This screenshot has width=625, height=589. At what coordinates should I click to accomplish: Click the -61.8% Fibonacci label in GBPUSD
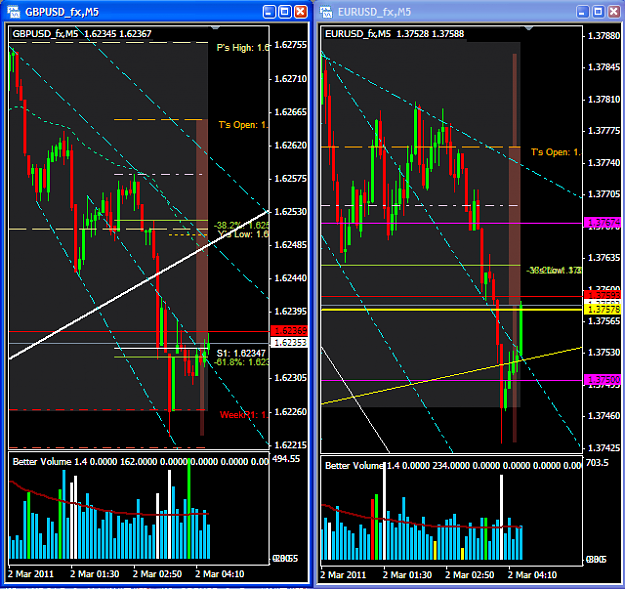pyautogui.click(x=242, y=362)
